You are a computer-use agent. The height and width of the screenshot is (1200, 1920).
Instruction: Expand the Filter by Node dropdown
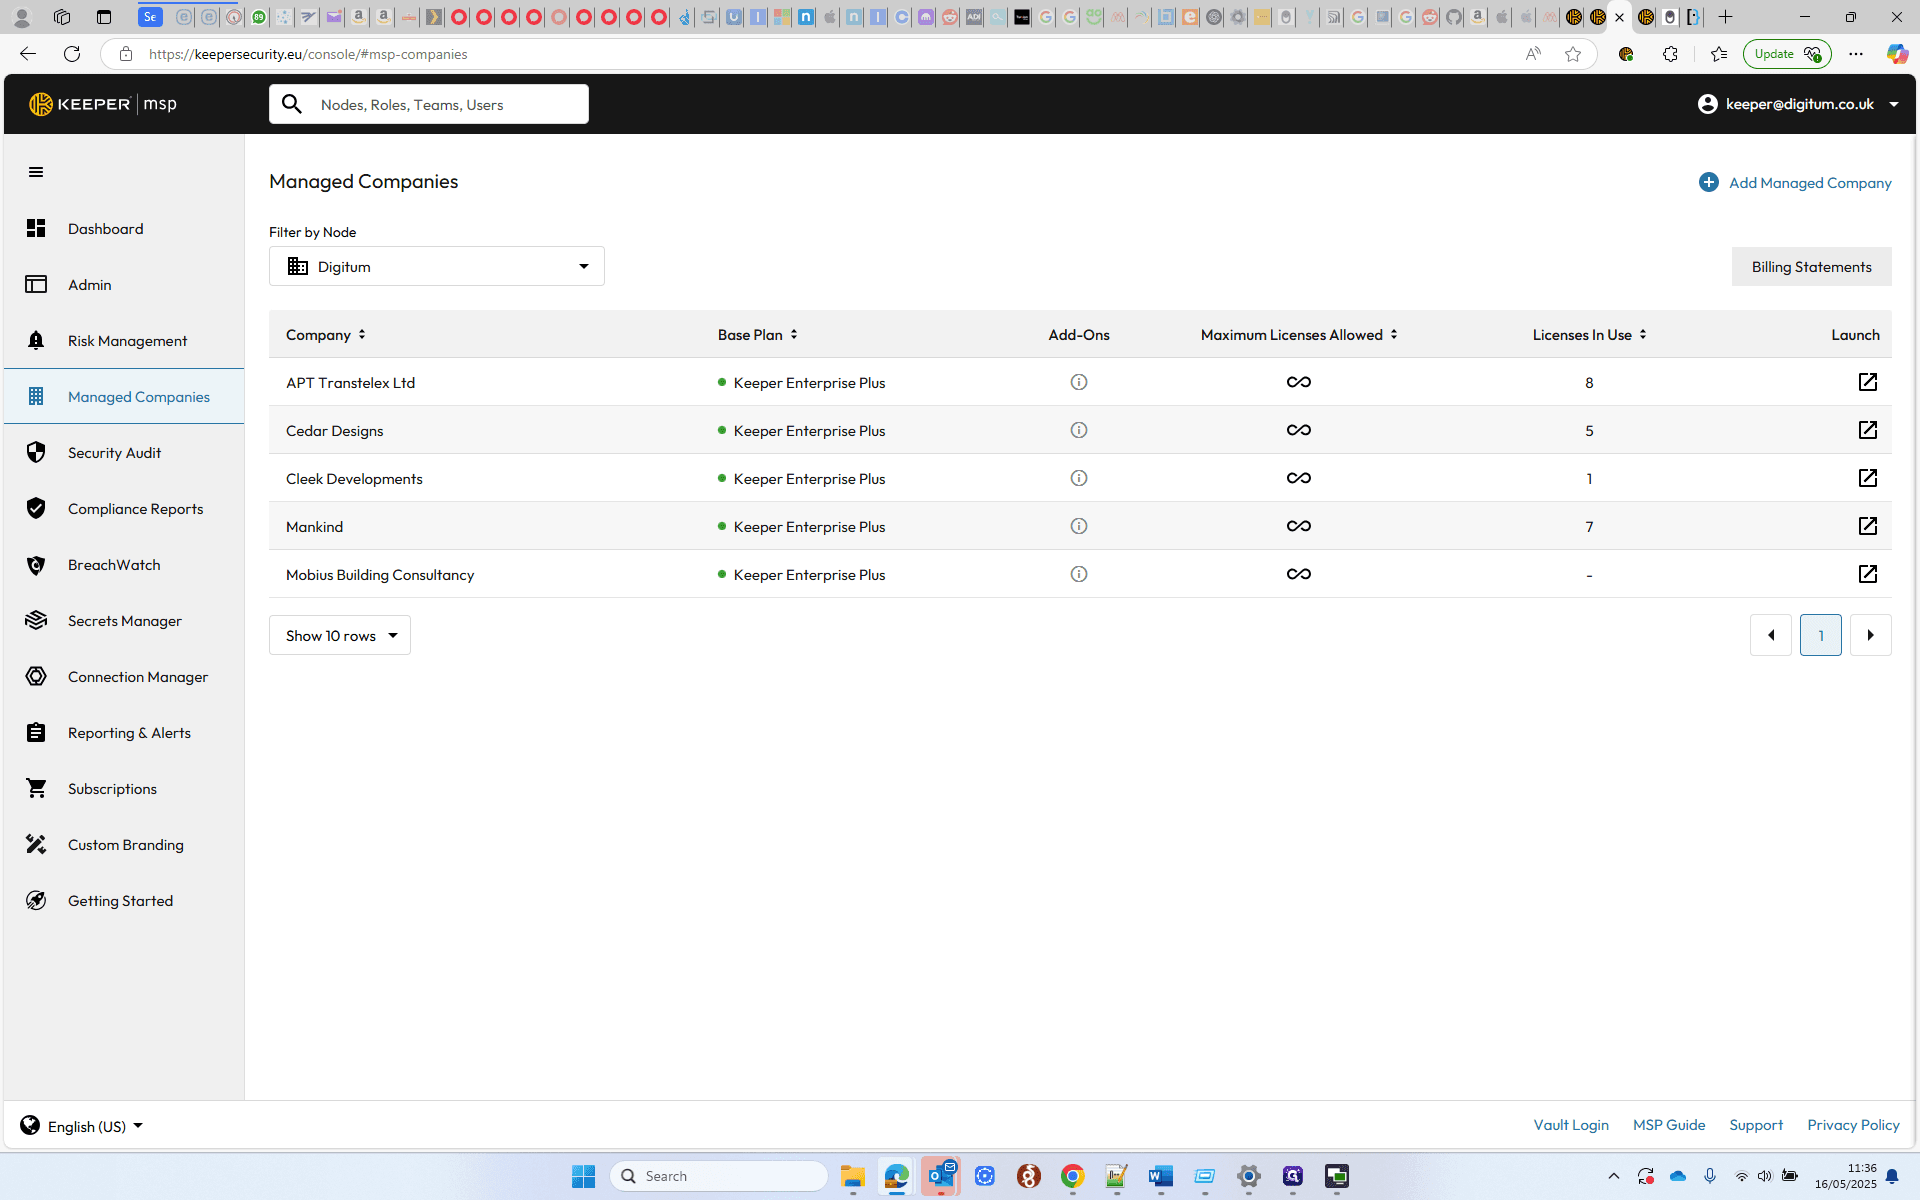[437, 266]
